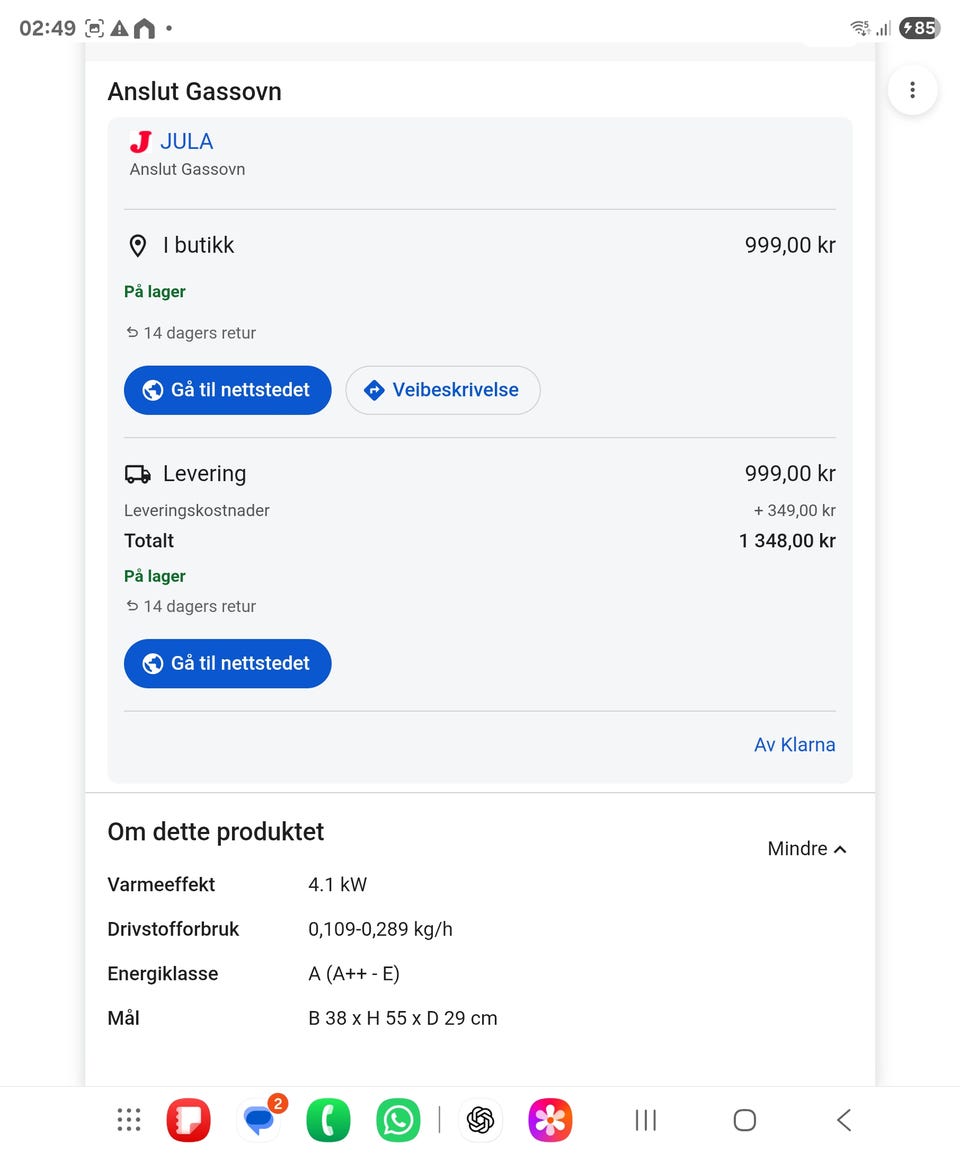Launch the red notes app in dock
Screen dimensions: 960x1153
point(188,1120)
